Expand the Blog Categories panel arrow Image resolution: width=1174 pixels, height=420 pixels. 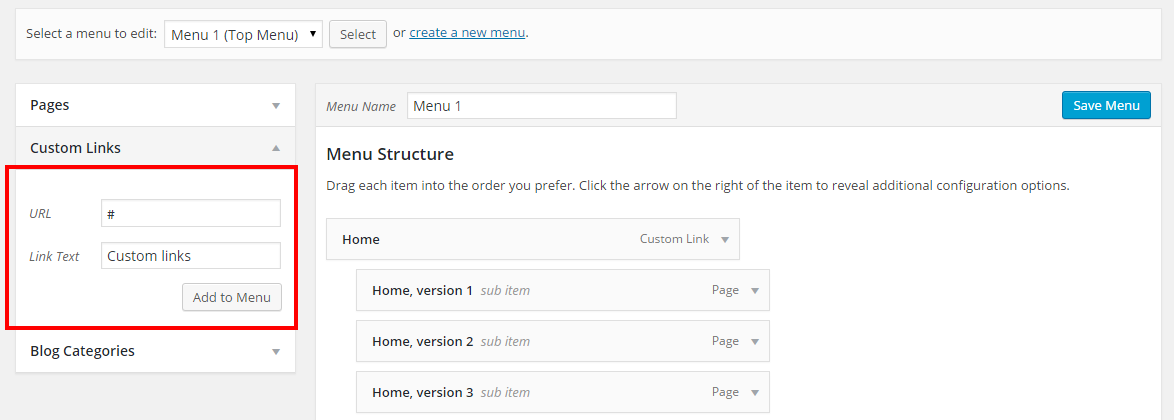[x=276, y=351]
